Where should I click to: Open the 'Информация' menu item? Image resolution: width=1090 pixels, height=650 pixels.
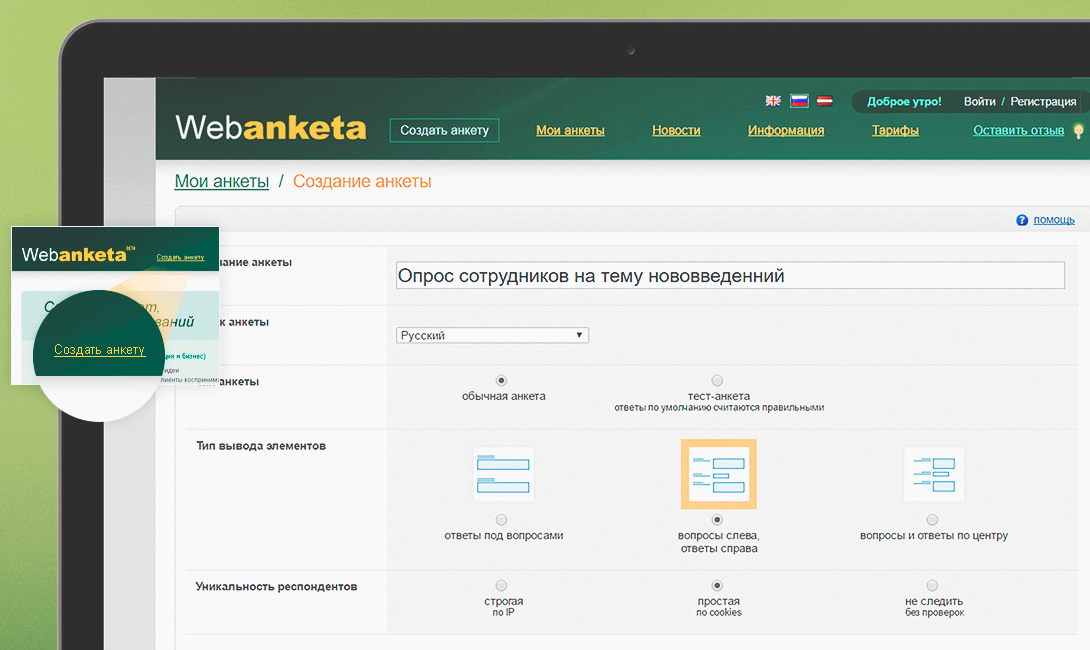[x=786, y=130]
